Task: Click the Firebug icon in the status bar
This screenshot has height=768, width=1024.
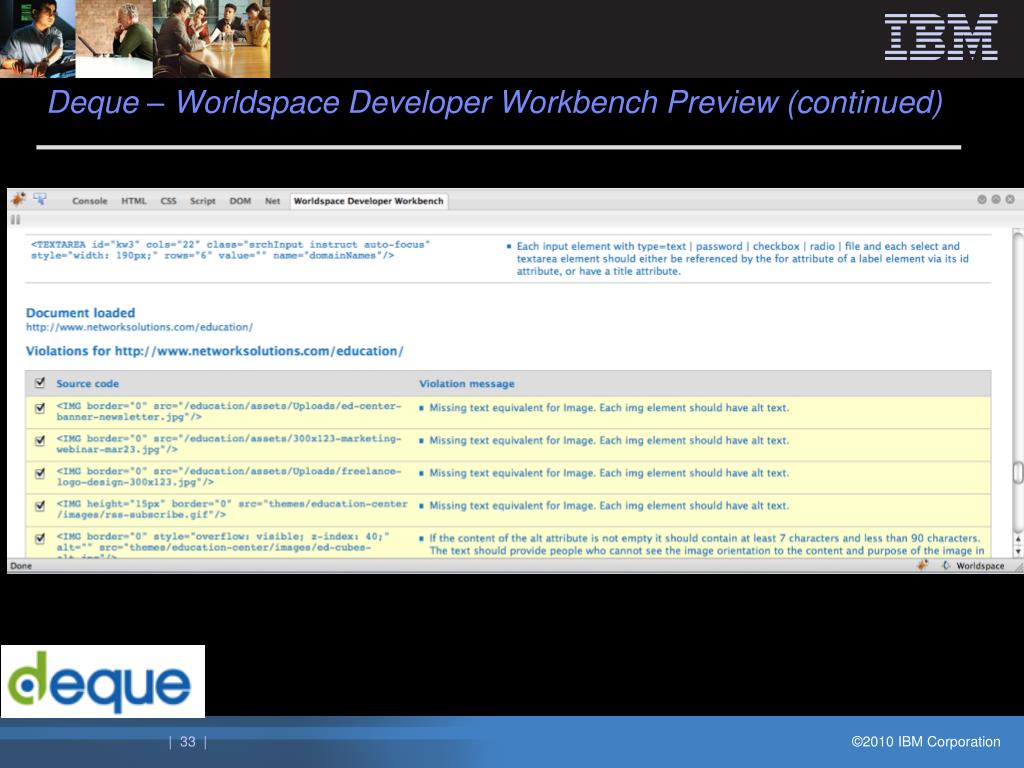Action: point(923,566)
